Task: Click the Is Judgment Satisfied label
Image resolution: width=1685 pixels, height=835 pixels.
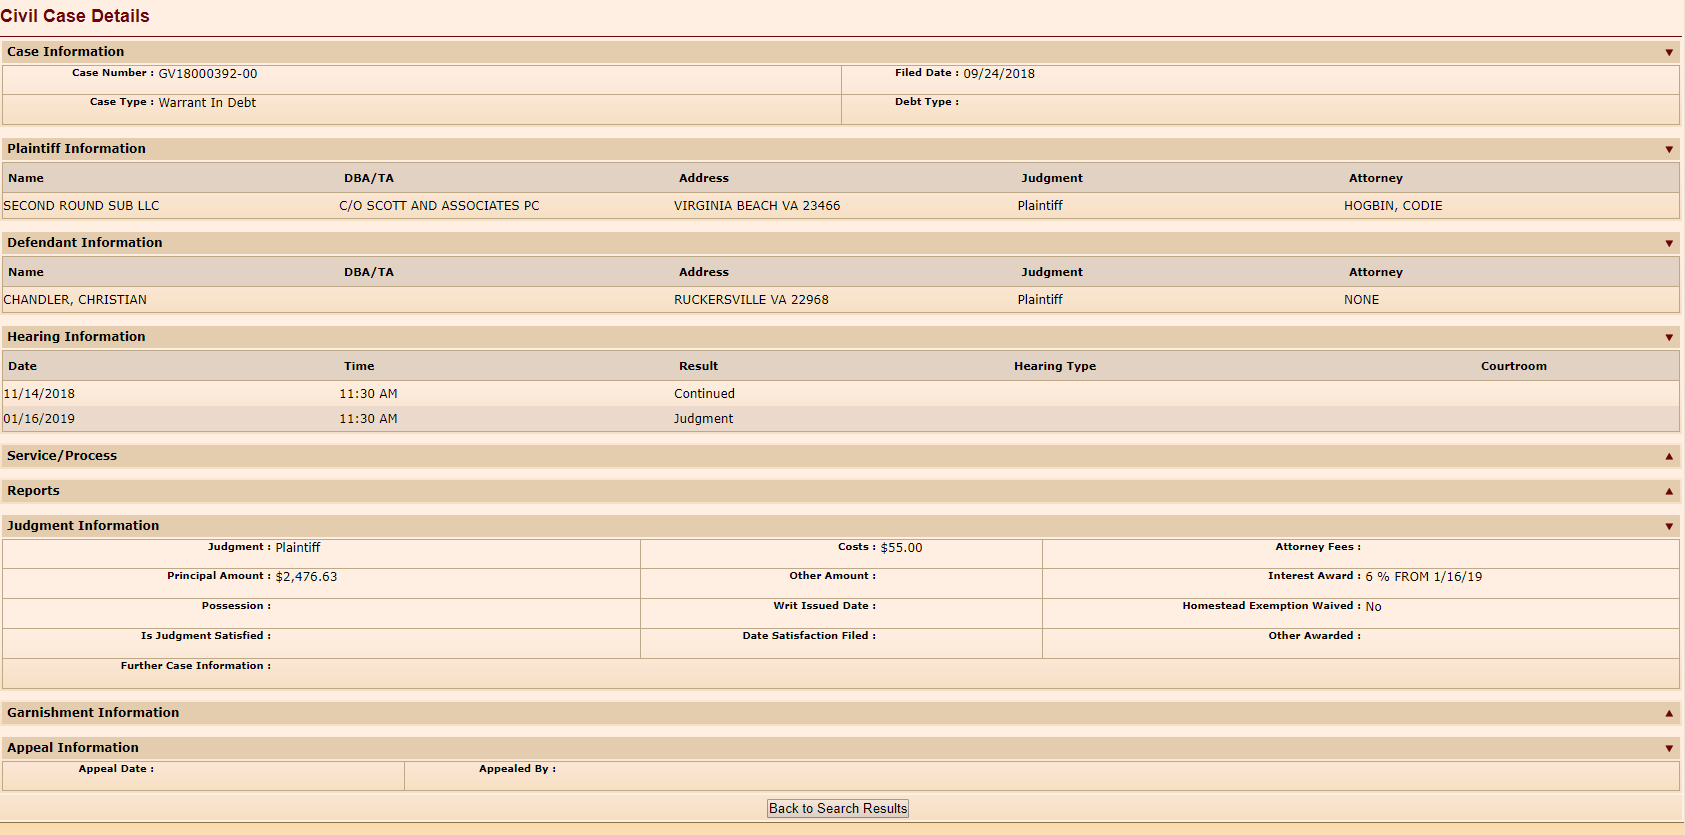Action: [206, 636]
